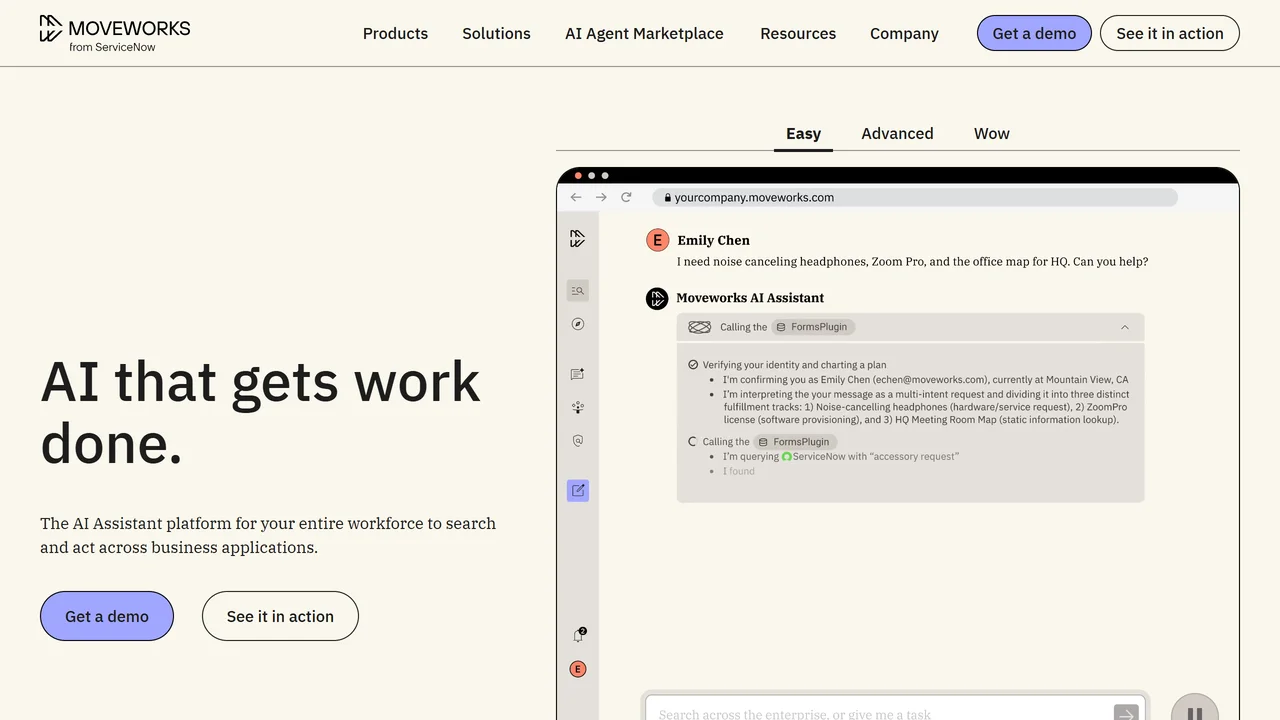Open the Resources menu
The height and width of the screenshot is (720, 1280).
pos(798,33)
